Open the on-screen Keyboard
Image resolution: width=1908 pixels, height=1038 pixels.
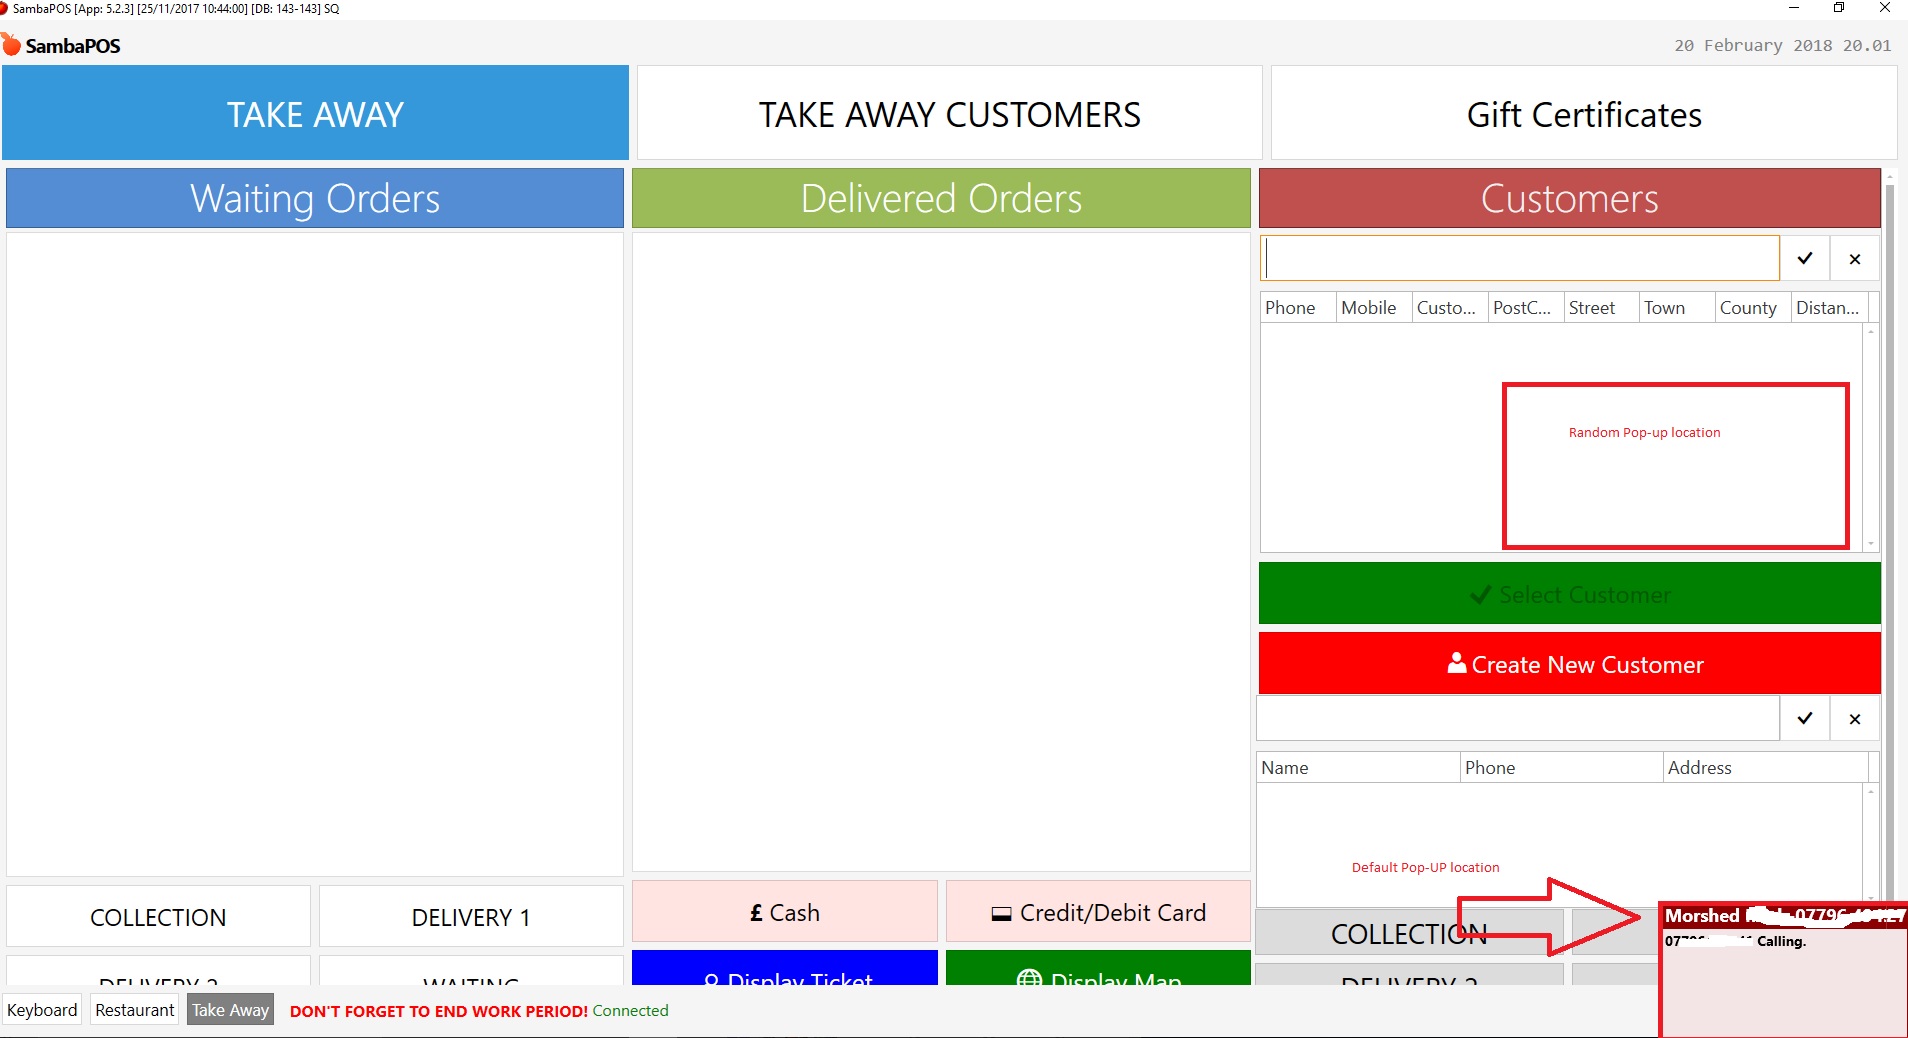(x=42, y=1010)
